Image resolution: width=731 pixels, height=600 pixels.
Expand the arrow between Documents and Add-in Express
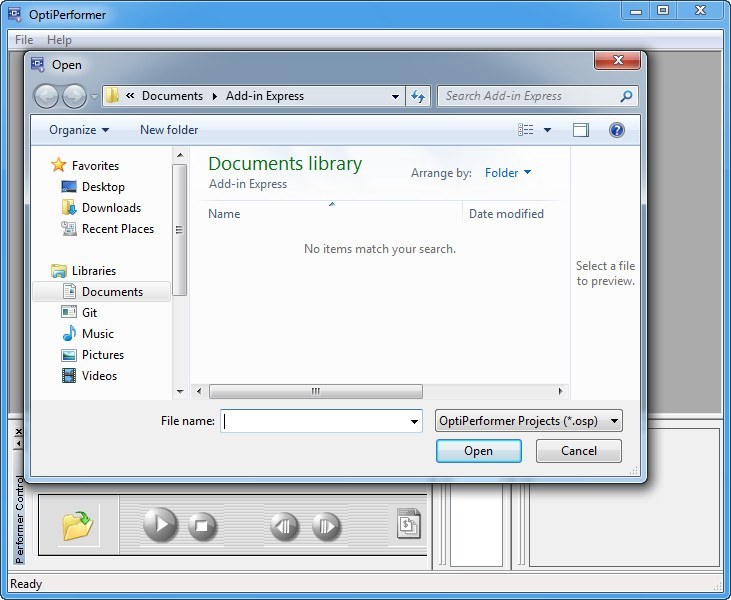[x=214, y=96]
